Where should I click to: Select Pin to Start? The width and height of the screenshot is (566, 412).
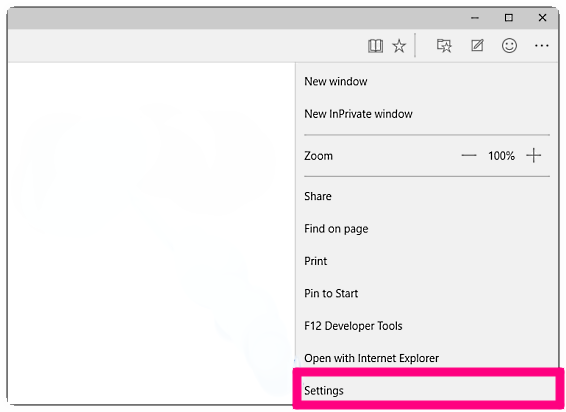331,293
